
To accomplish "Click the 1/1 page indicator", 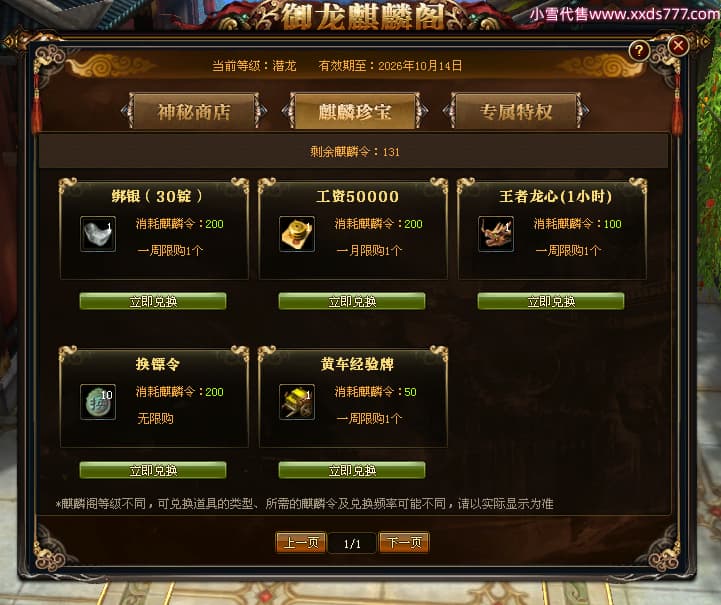I will tap(352, 543).
